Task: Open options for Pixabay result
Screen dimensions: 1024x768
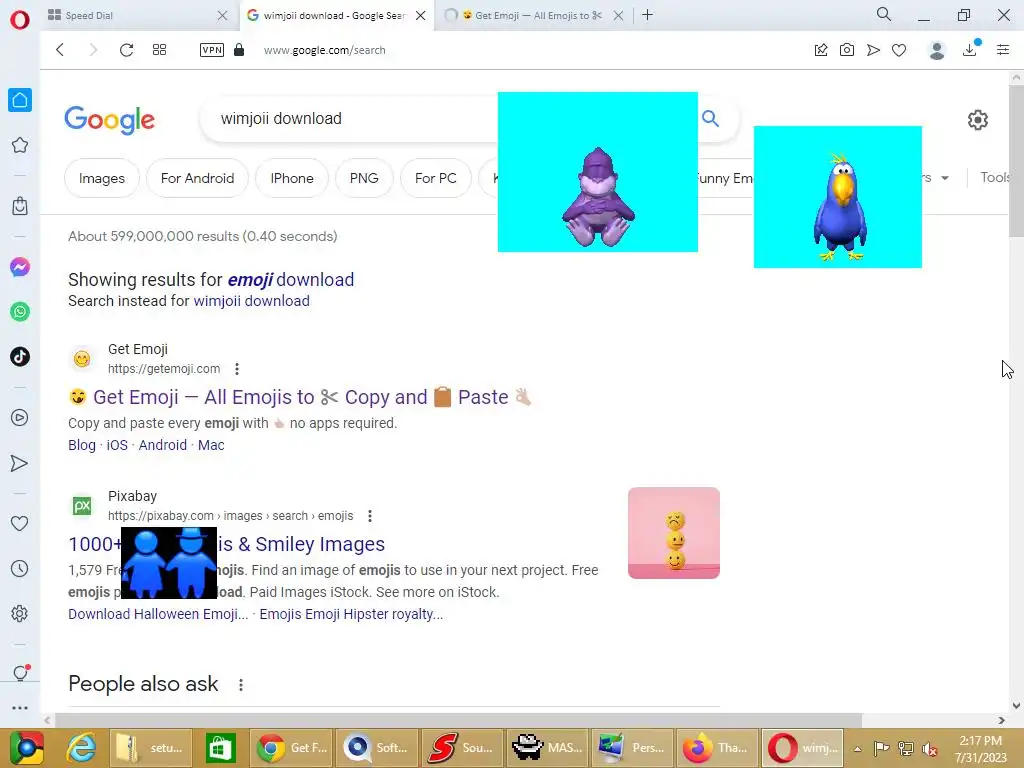Action: coord(370,516)
